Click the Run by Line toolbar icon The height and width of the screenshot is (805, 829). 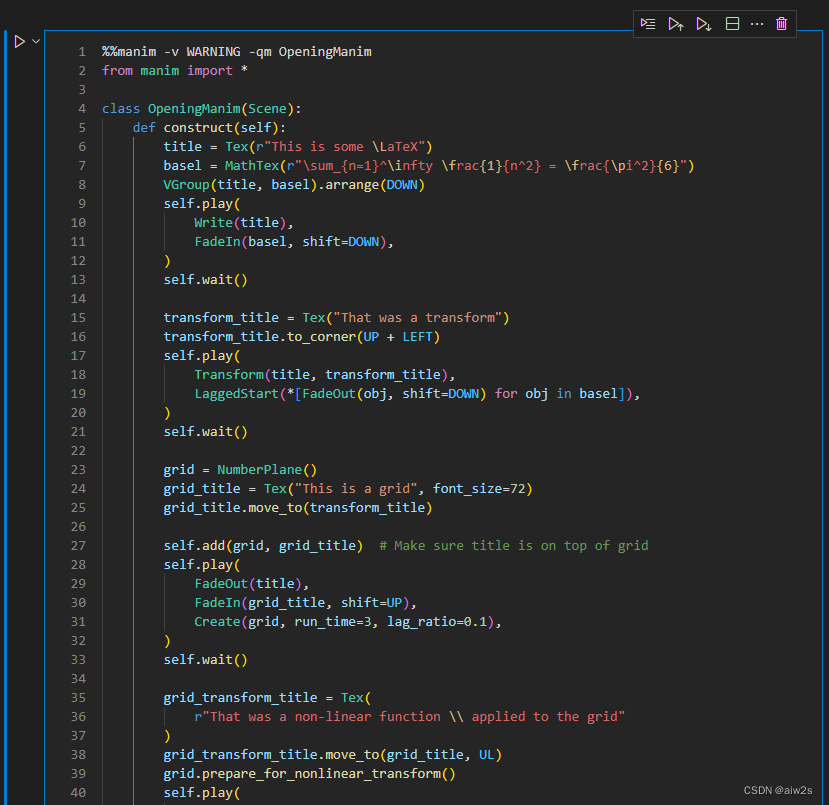coord(648,24)
